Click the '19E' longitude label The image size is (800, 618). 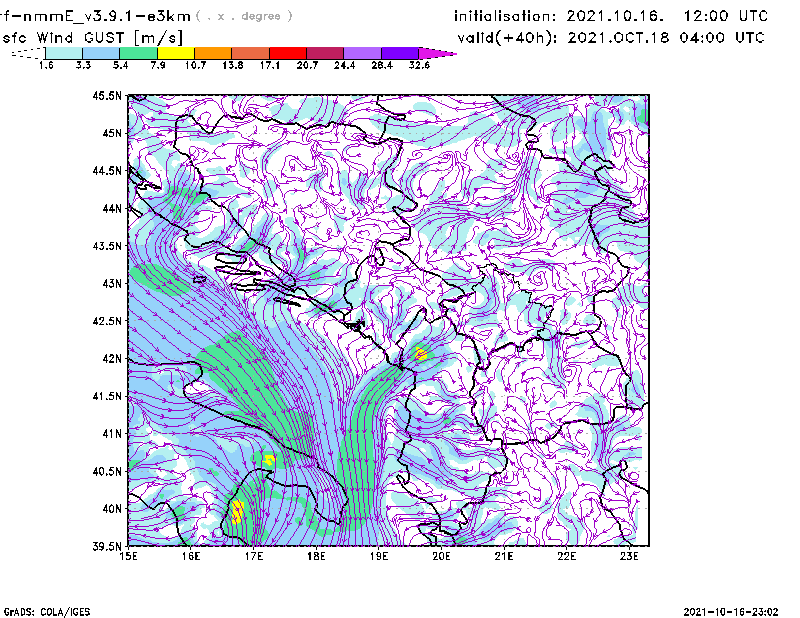click(x=379, y=556)
